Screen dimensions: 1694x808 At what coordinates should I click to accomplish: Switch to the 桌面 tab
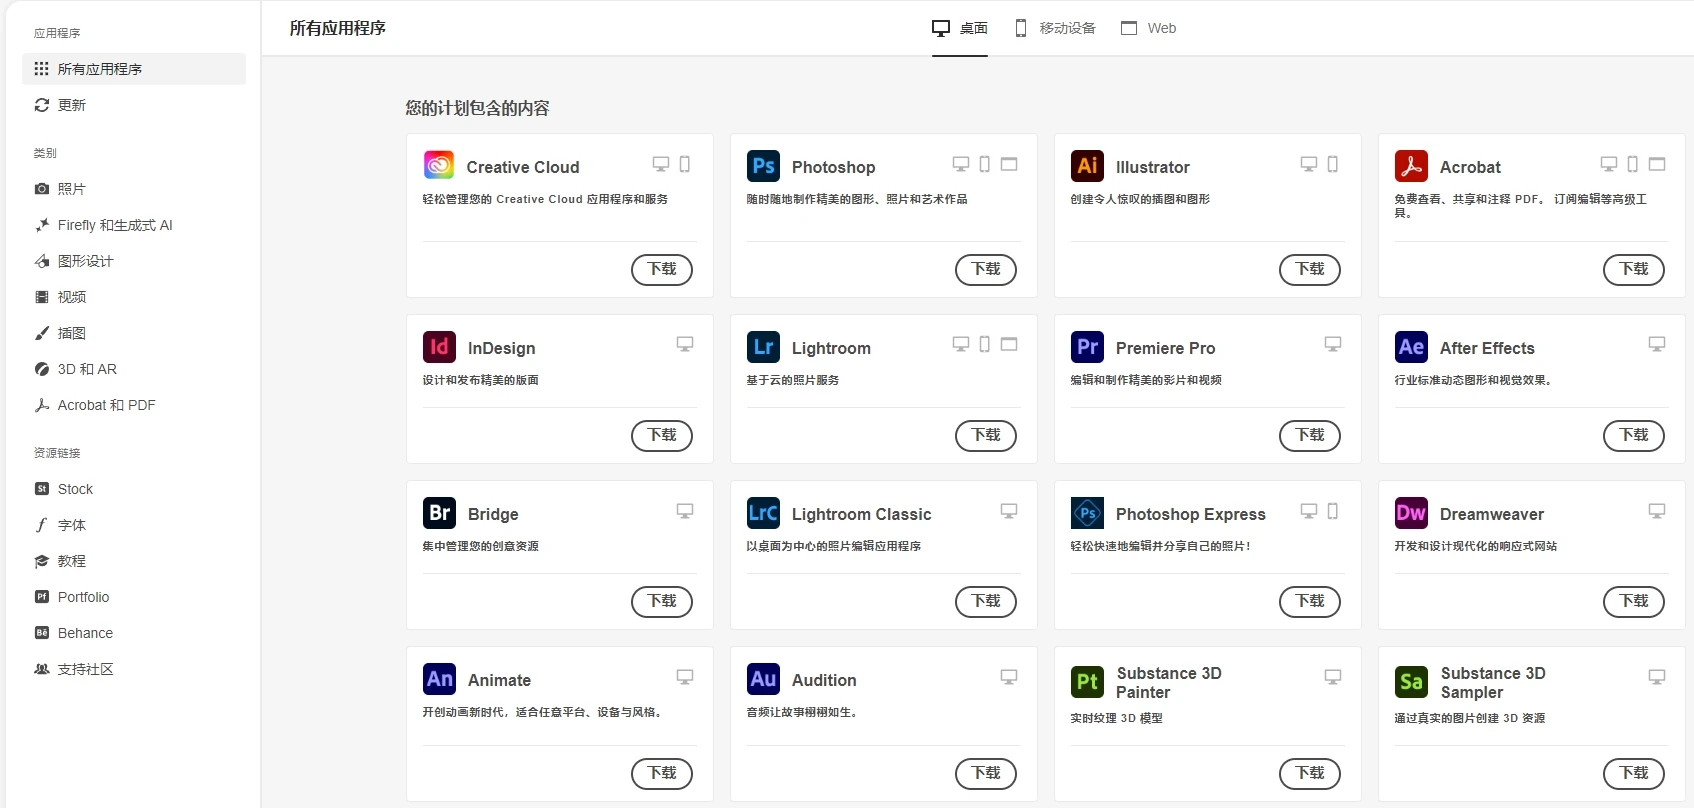(x=960, y=28)
